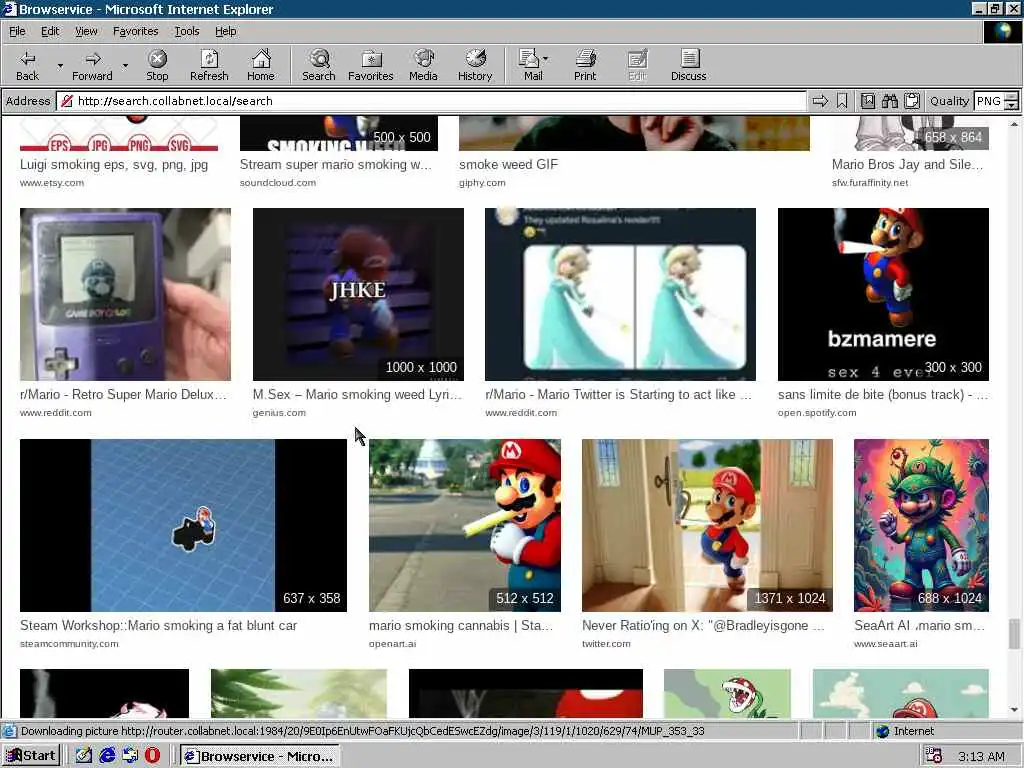
Task: Open the bzmamere Mario thumbnail
Action: click(883, 294)
